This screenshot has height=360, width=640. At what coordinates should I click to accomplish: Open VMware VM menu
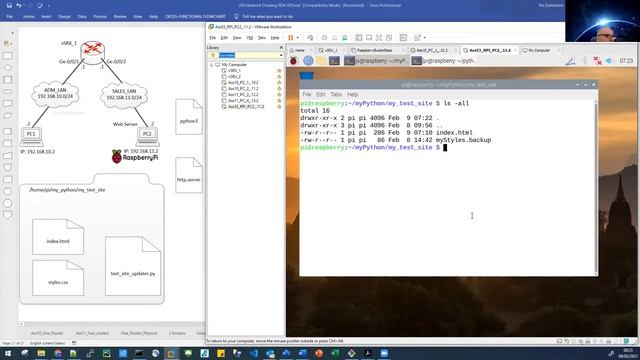coord(250,38)
